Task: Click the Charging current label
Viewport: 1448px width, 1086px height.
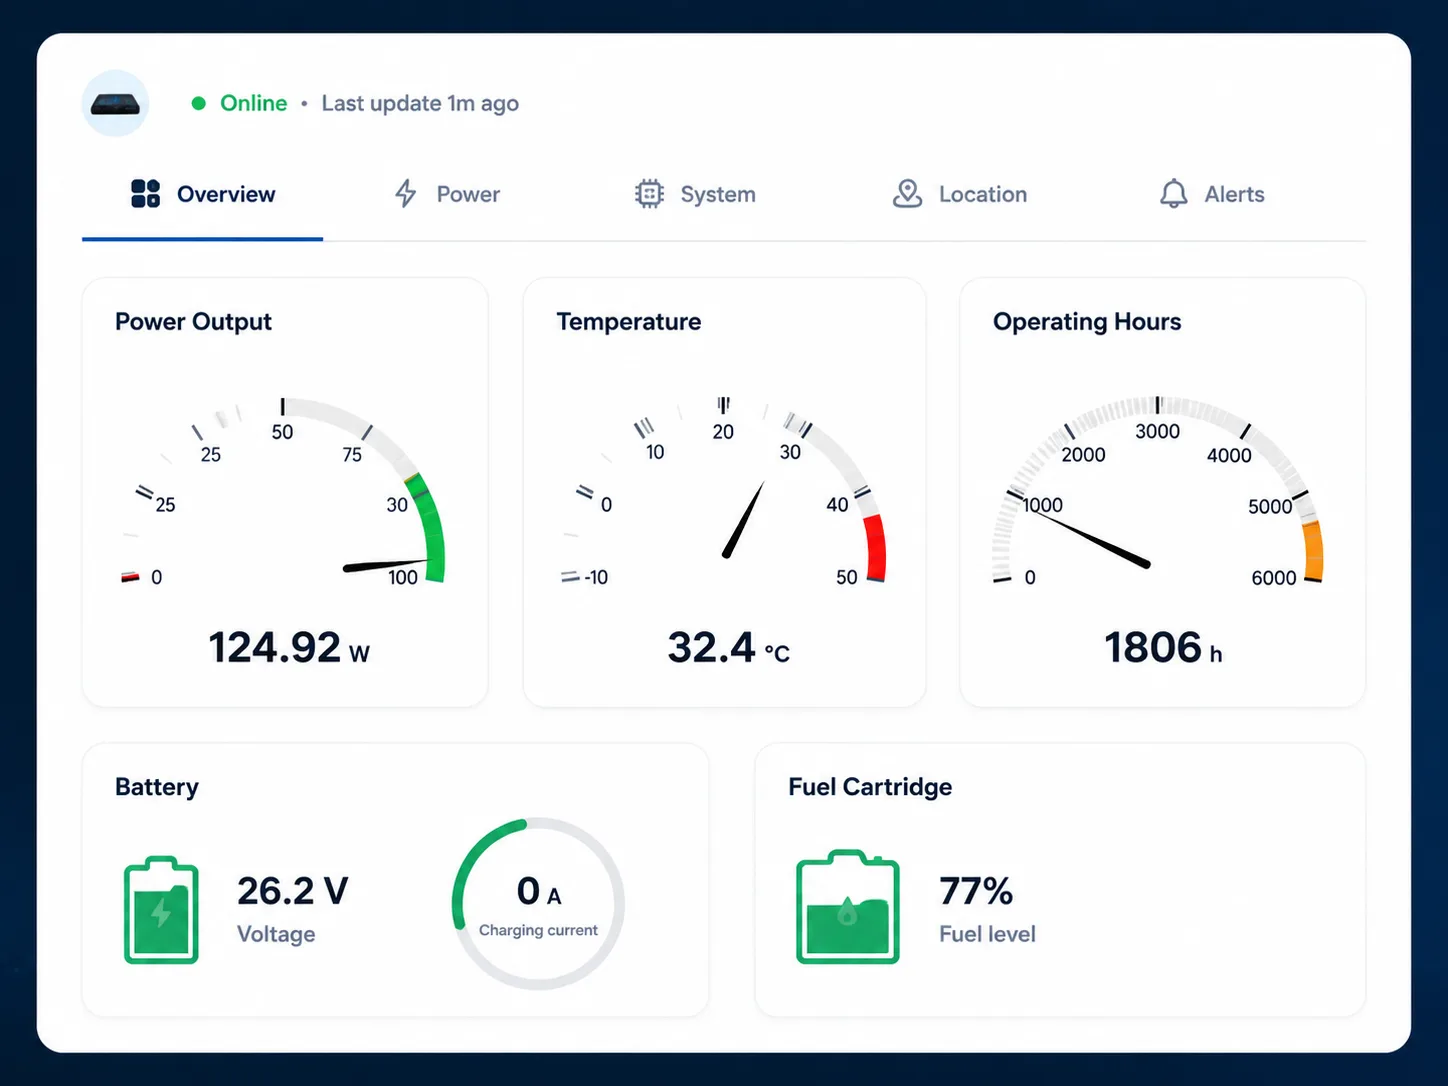Action: [538, 930]
